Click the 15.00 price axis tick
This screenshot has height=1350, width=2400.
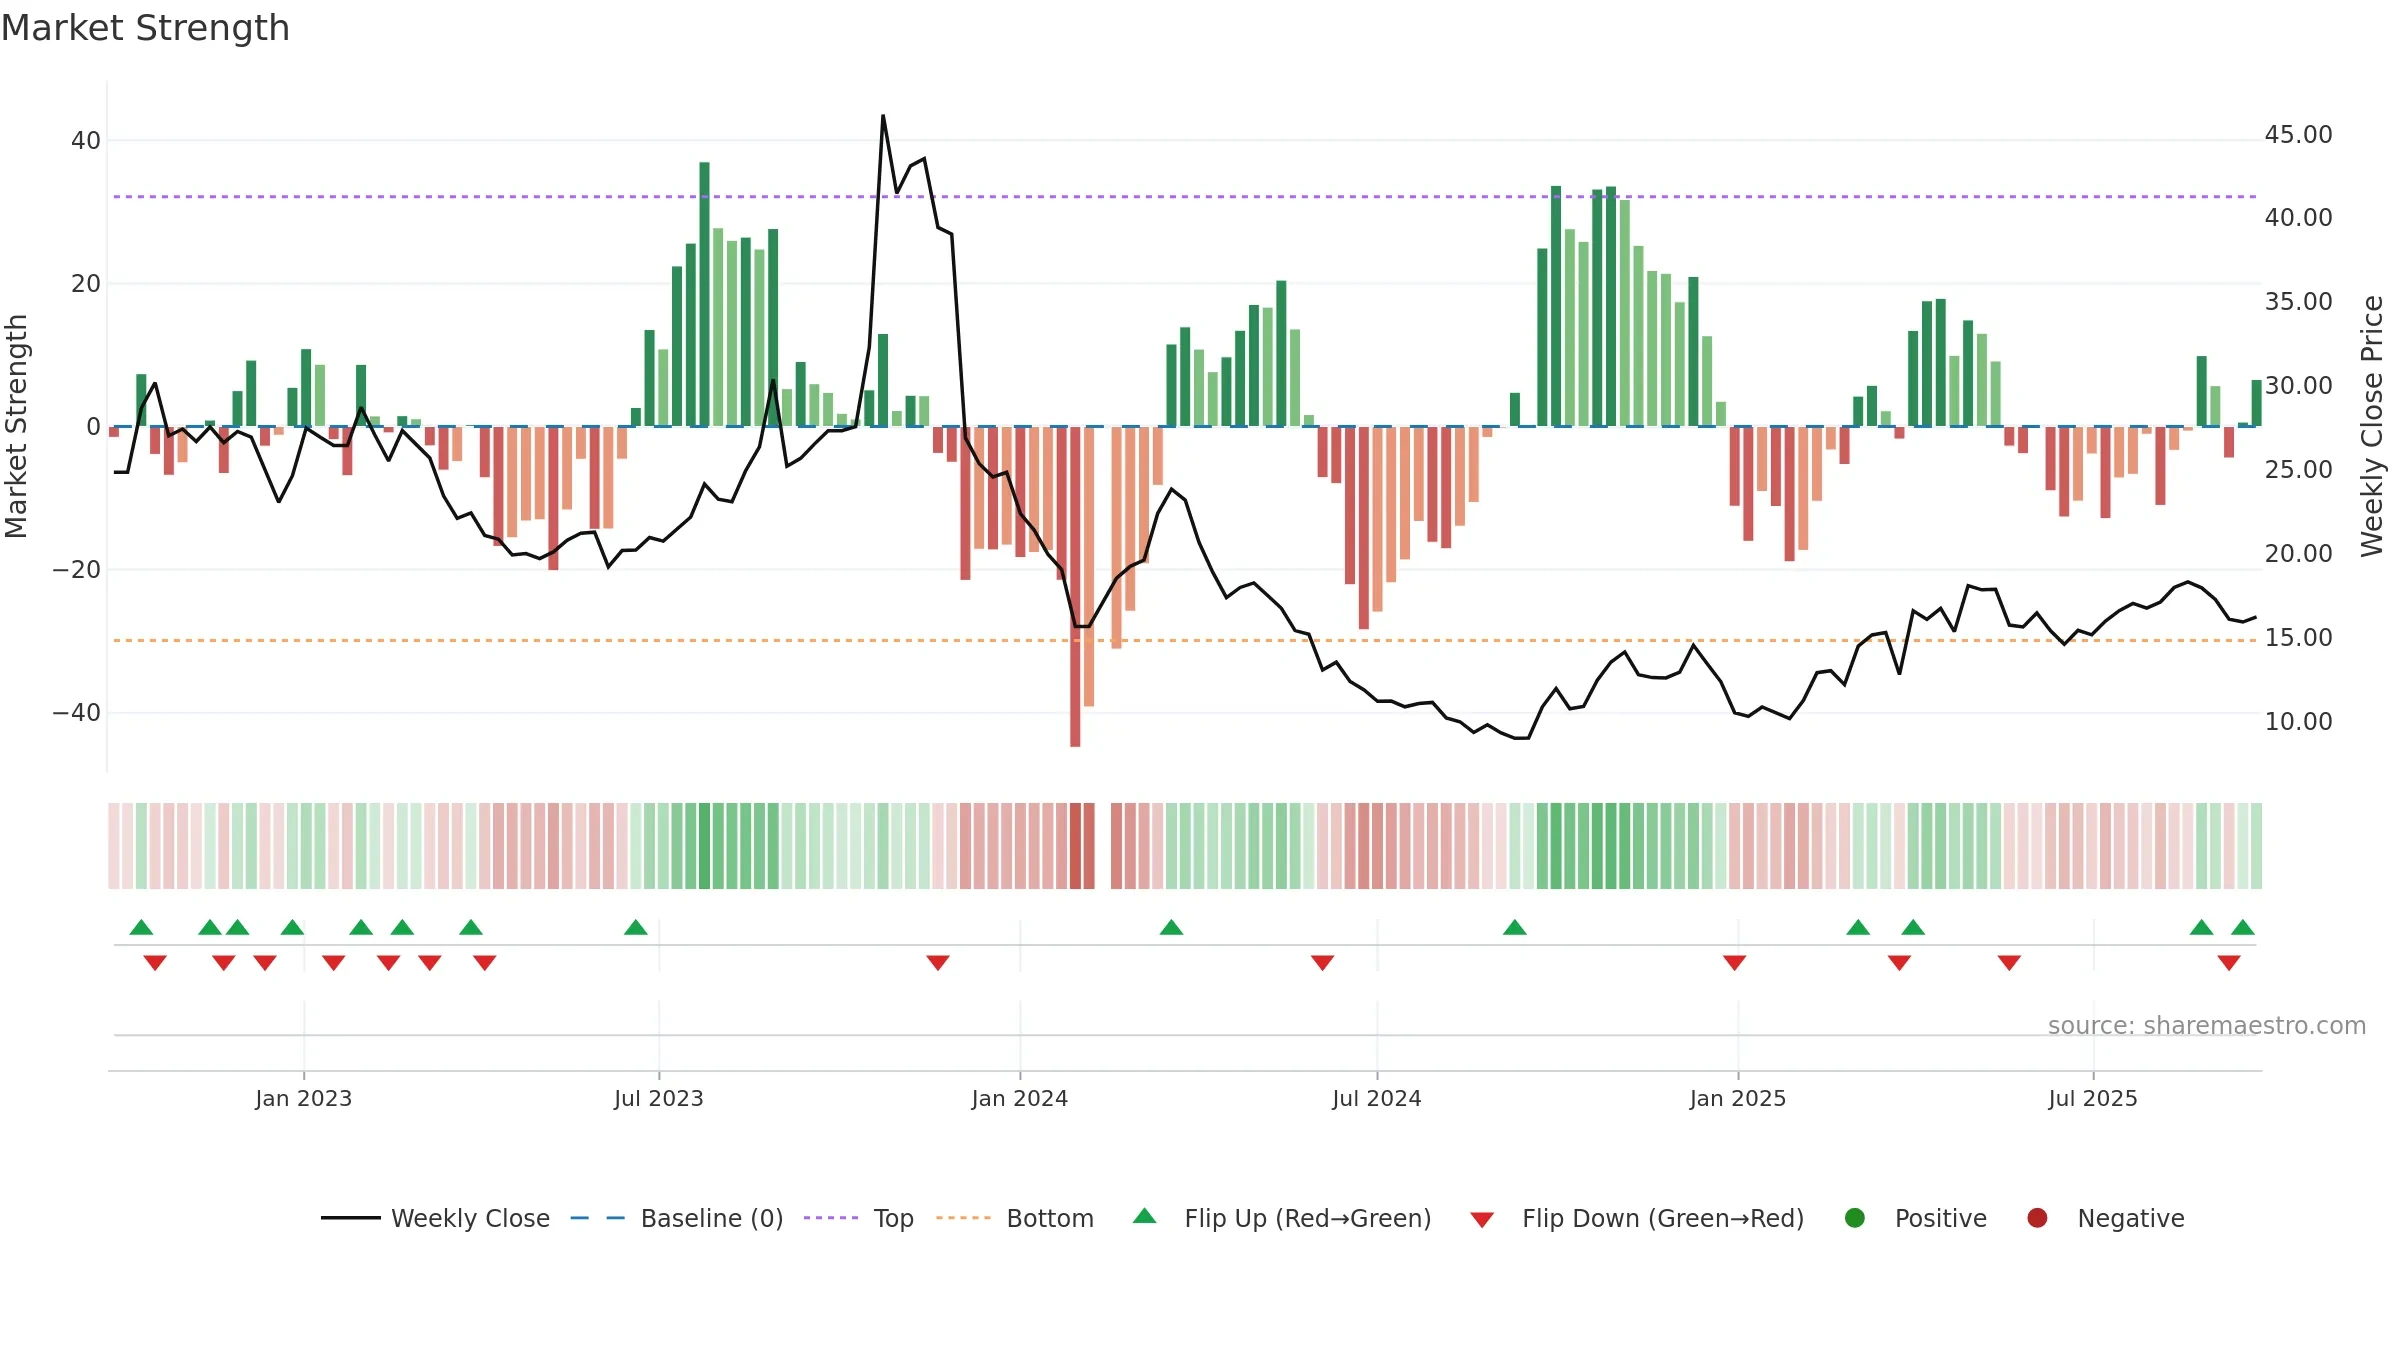point(2298,637)
